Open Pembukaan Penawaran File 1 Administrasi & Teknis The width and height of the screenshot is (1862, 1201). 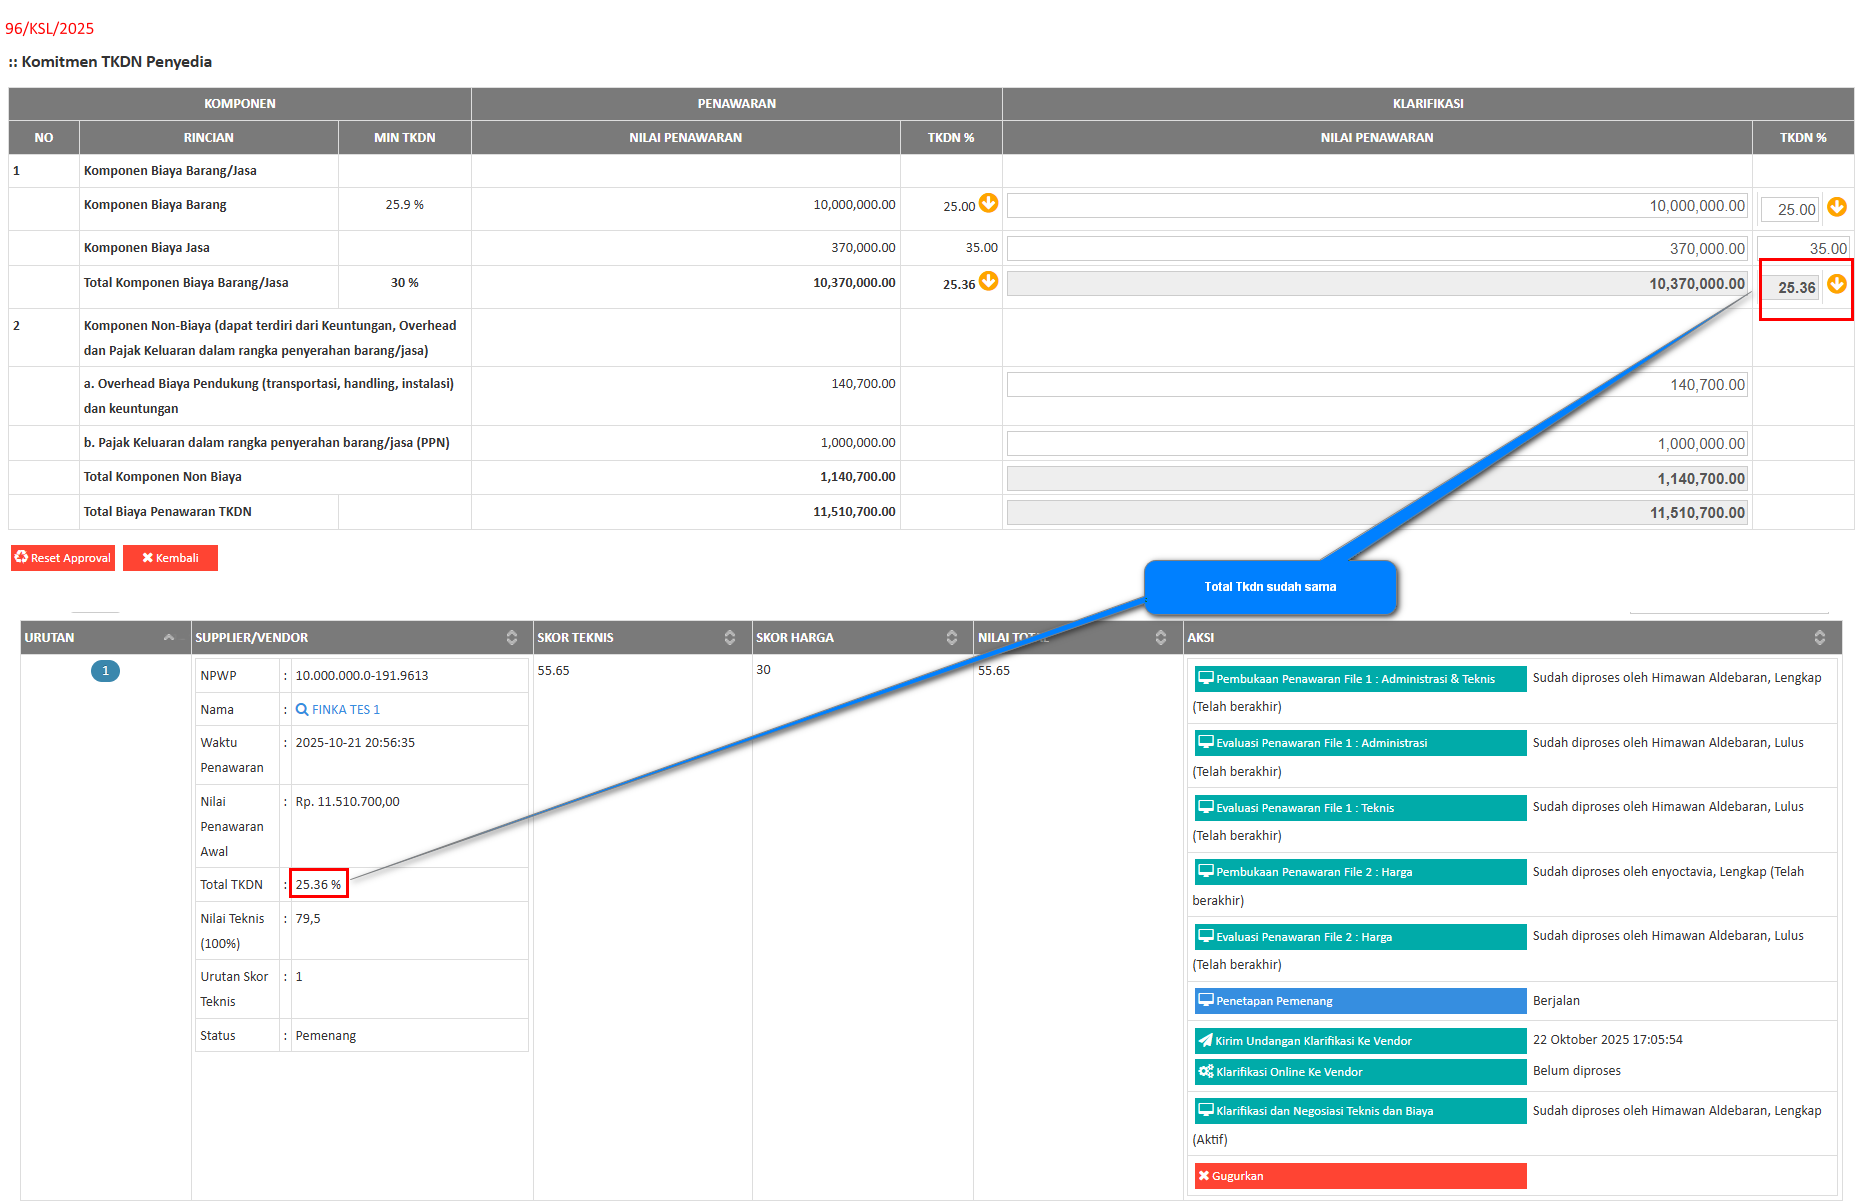[1359, 679]
